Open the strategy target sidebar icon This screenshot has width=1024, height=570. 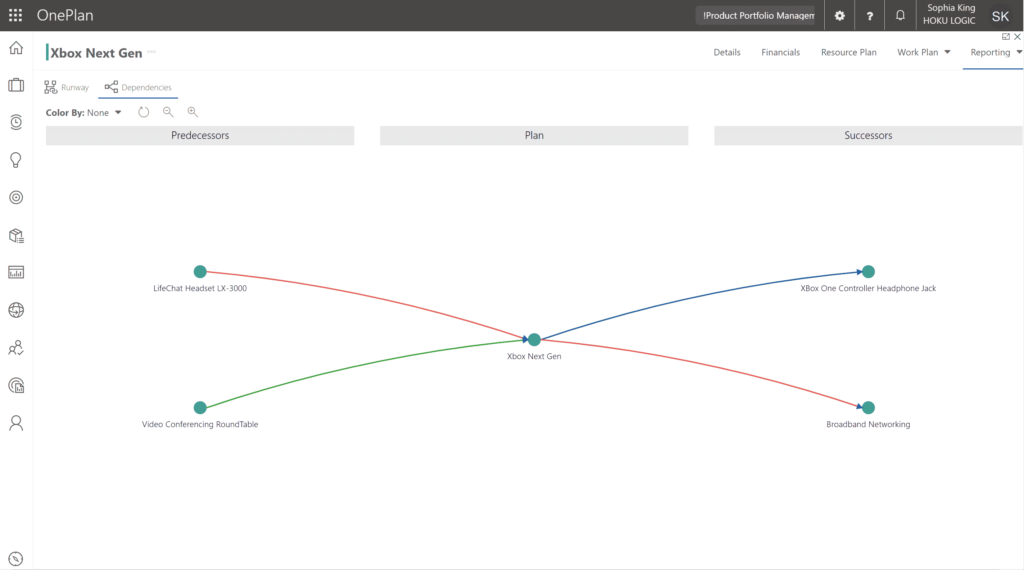(16, 197)
